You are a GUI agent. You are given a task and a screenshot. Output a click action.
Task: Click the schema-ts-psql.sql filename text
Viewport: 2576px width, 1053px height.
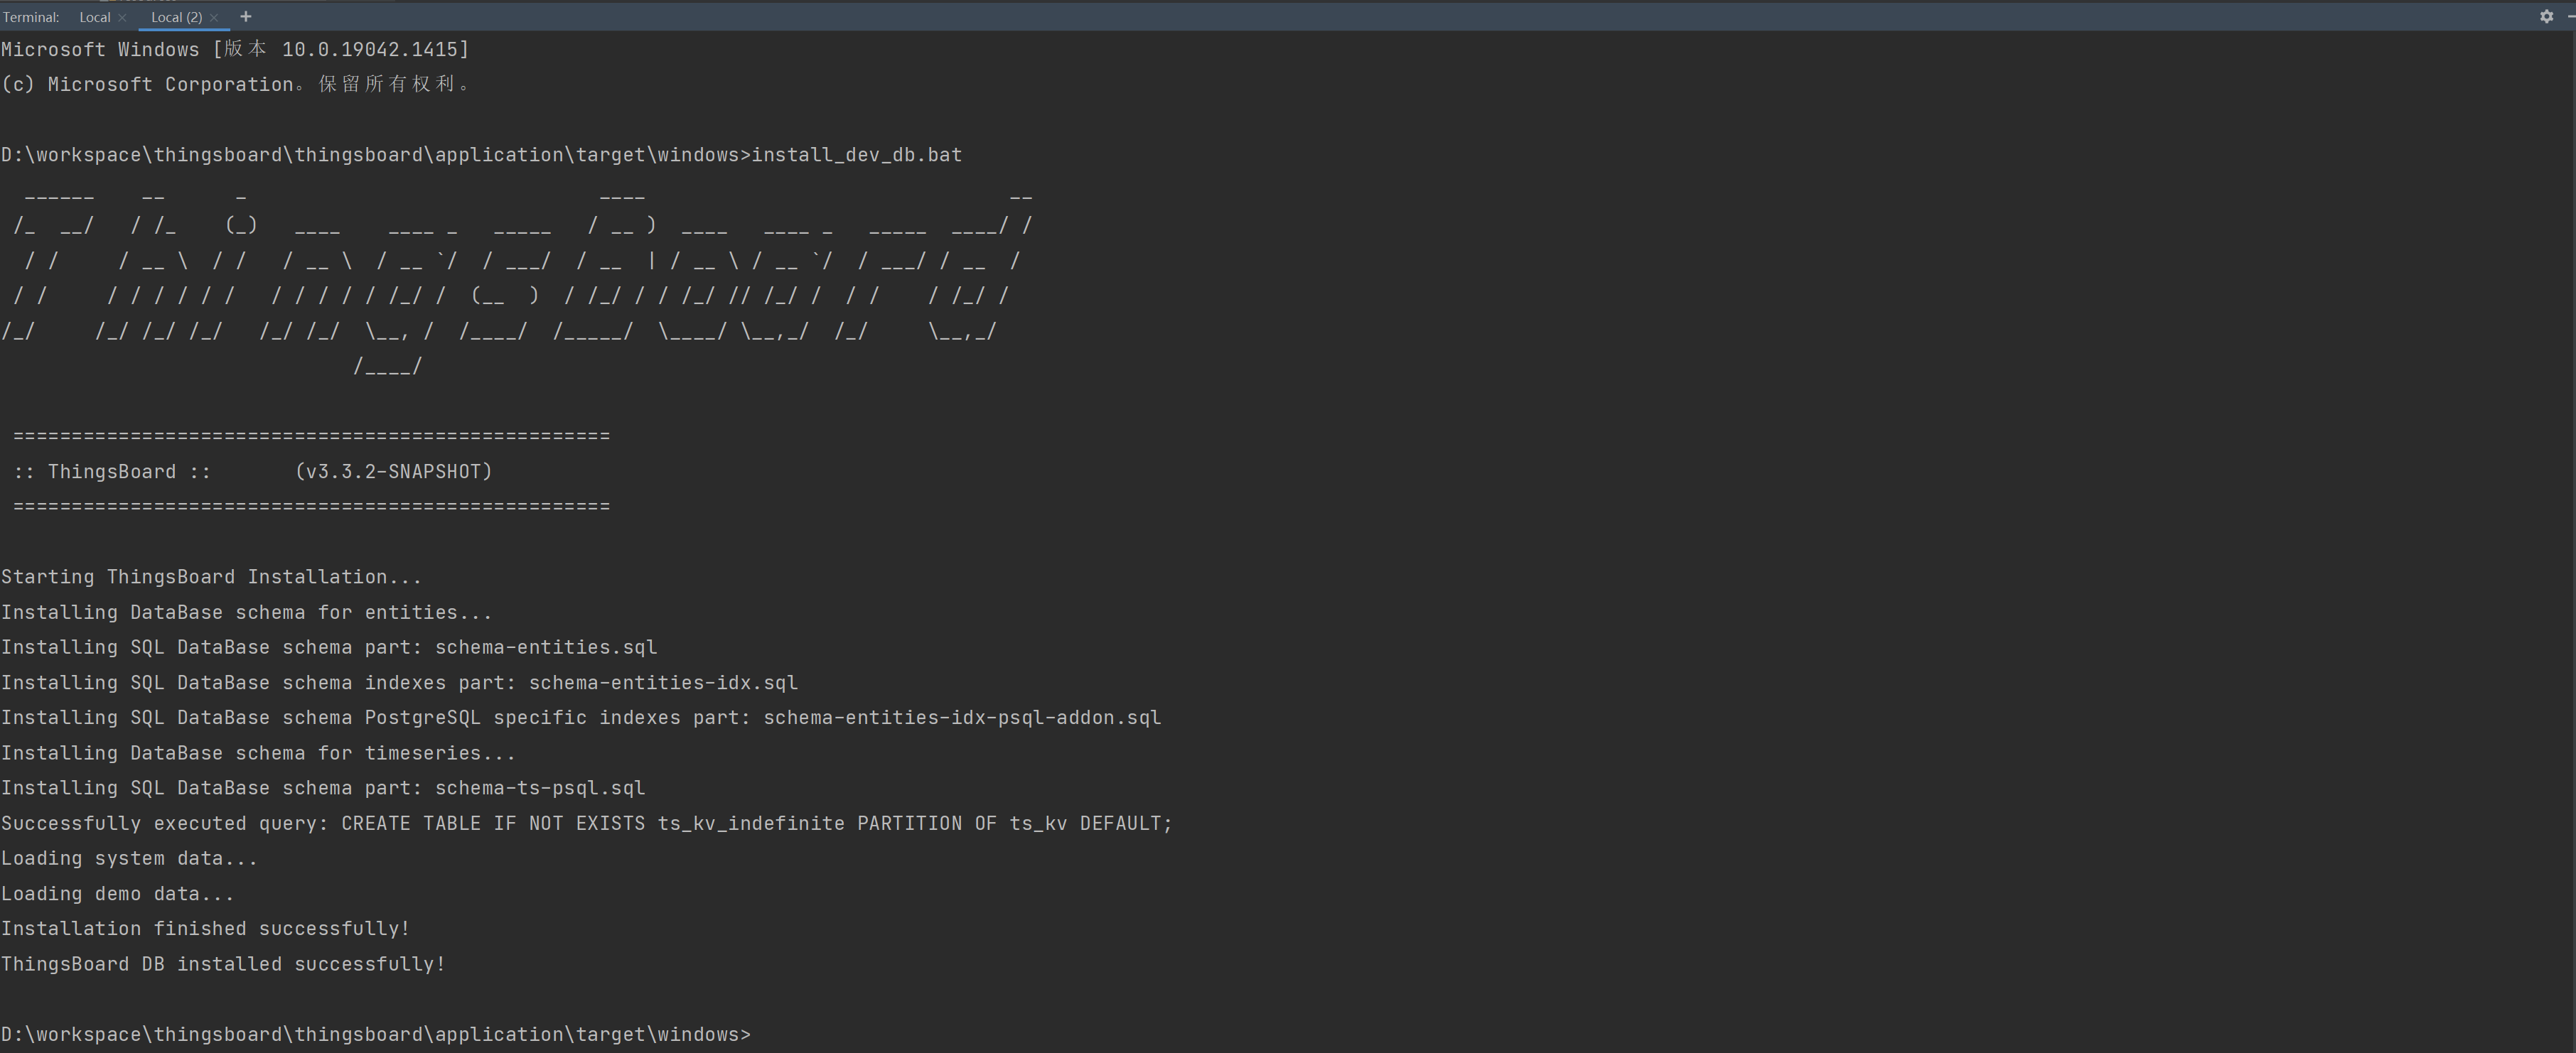[539, 788]
